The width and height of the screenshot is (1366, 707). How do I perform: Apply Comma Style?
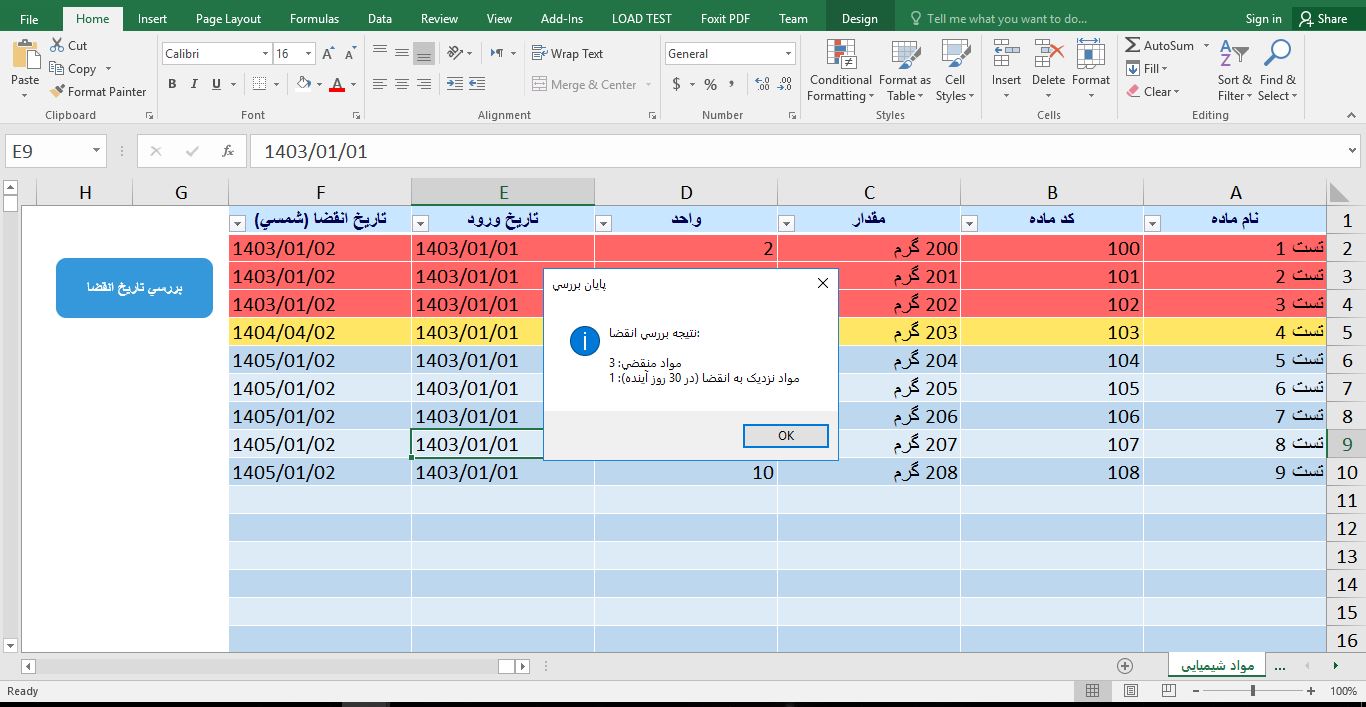point(730,84)
